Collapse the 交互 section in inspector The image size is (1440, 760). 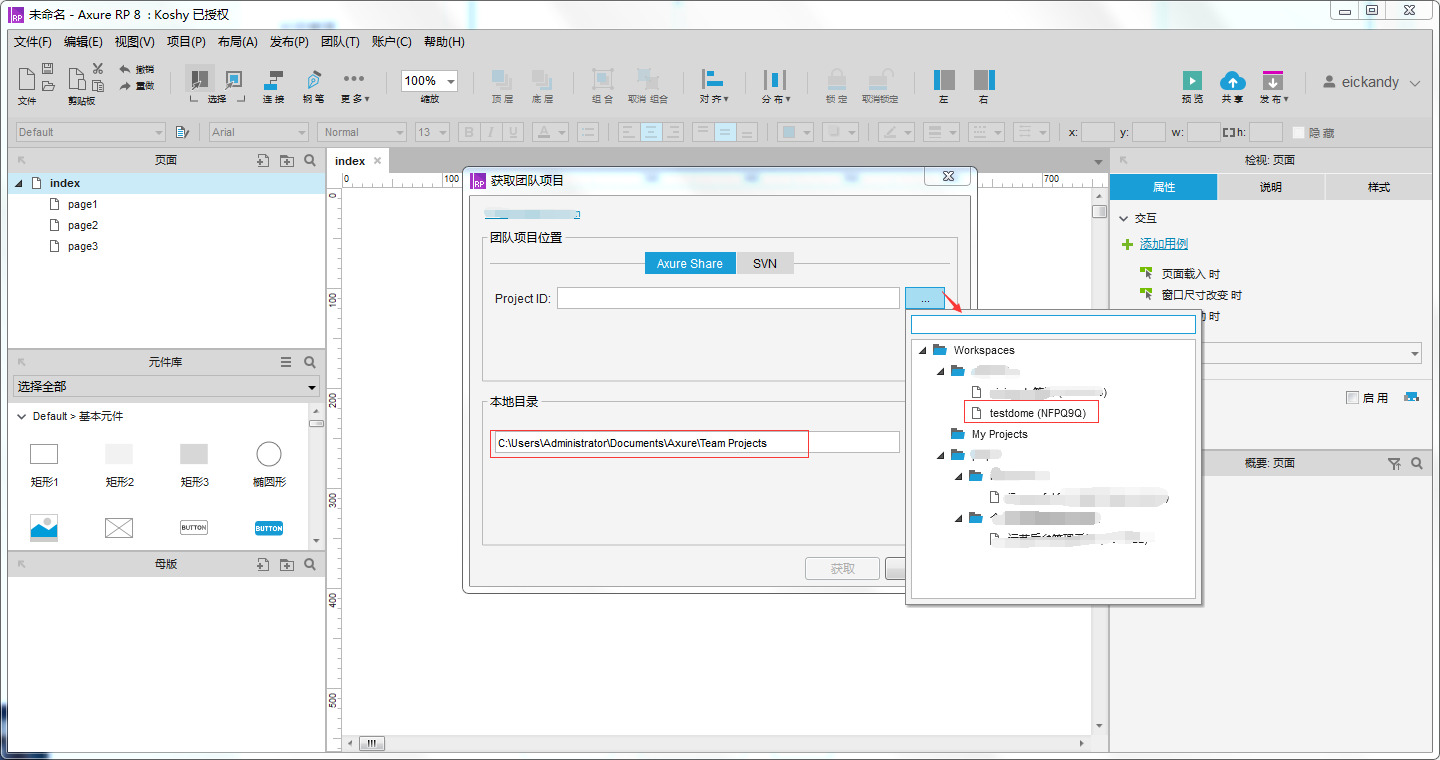coord(1124,218)
